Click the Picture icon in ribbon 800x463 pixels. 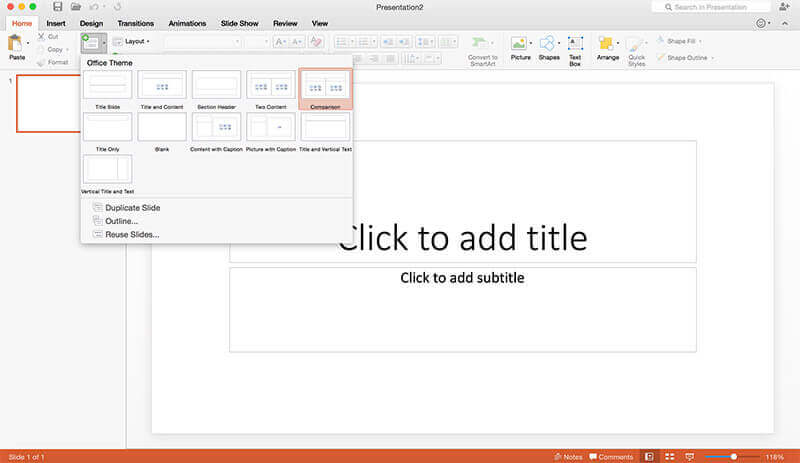coord(520,45)
